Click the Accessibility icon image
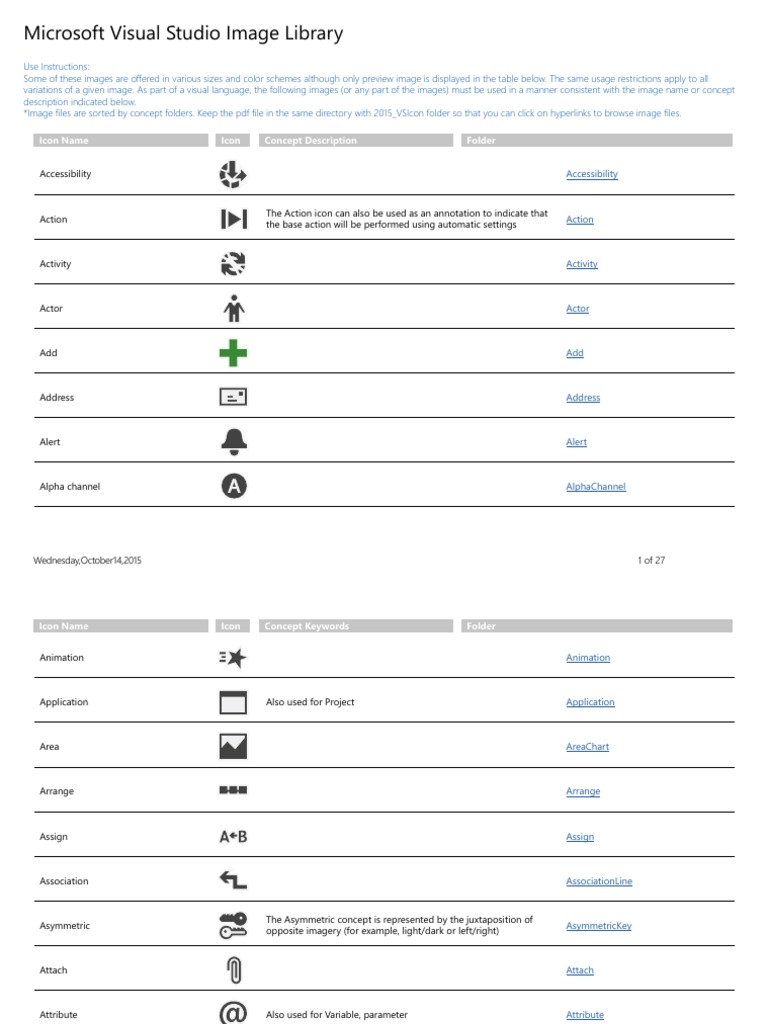The height and width of the screenshot is (1024, 768). click(x=232, y=175)
